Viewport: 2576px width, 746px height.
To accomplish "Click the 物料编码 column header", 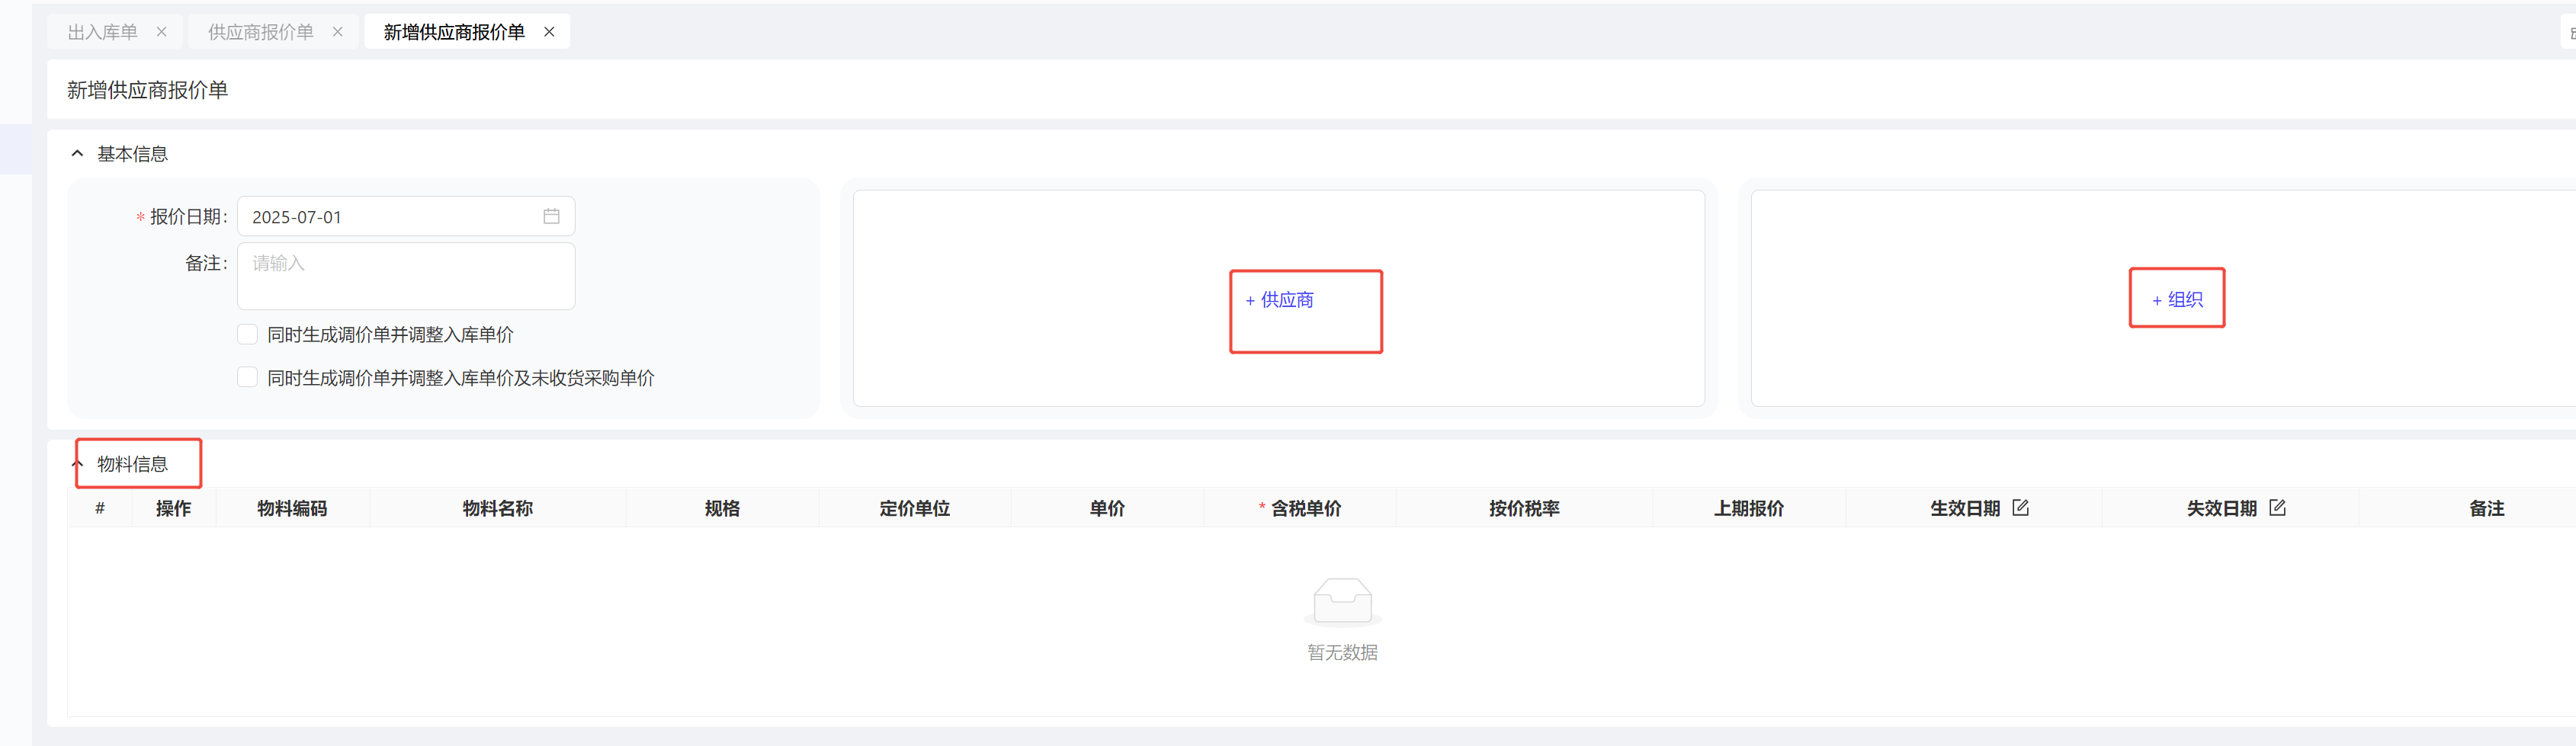I will pos(292,508).
